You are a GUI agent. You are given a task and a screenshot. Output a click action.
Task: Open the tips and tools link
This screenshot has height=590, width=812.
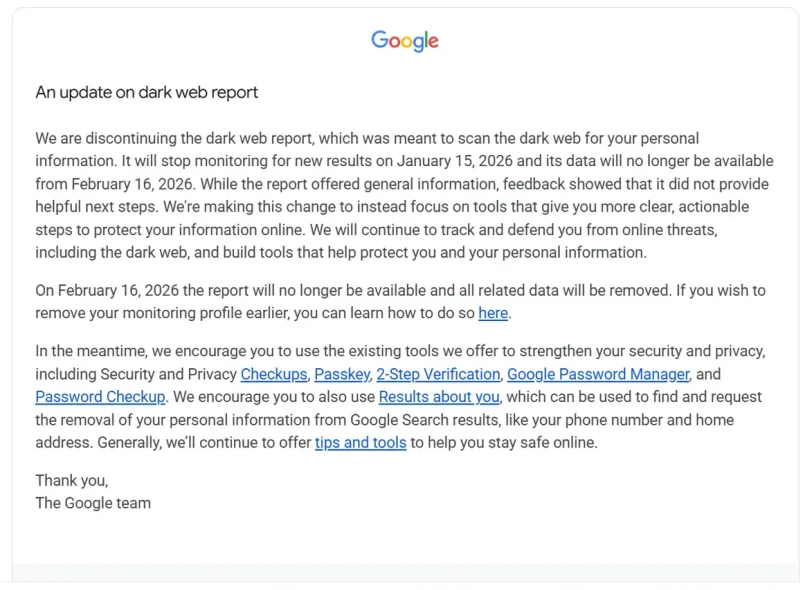point(360,442)
